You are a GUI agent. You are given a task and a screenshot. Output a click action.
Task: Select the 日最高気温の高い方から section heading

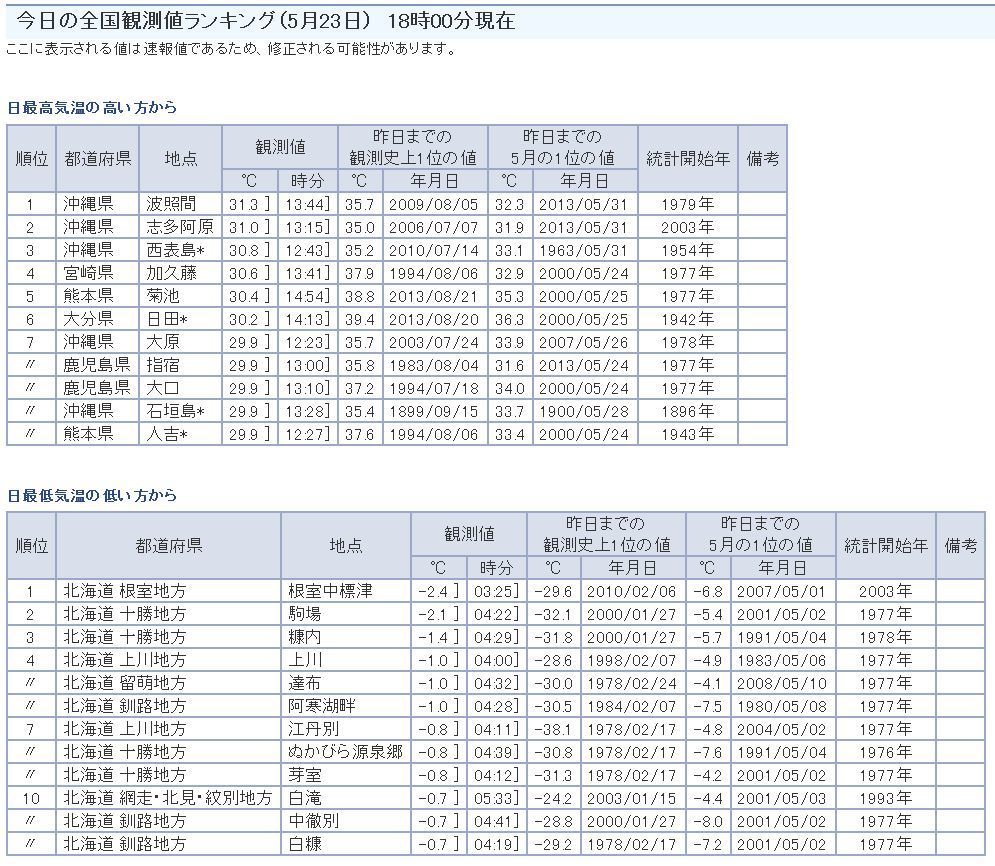tap(92, 108)
